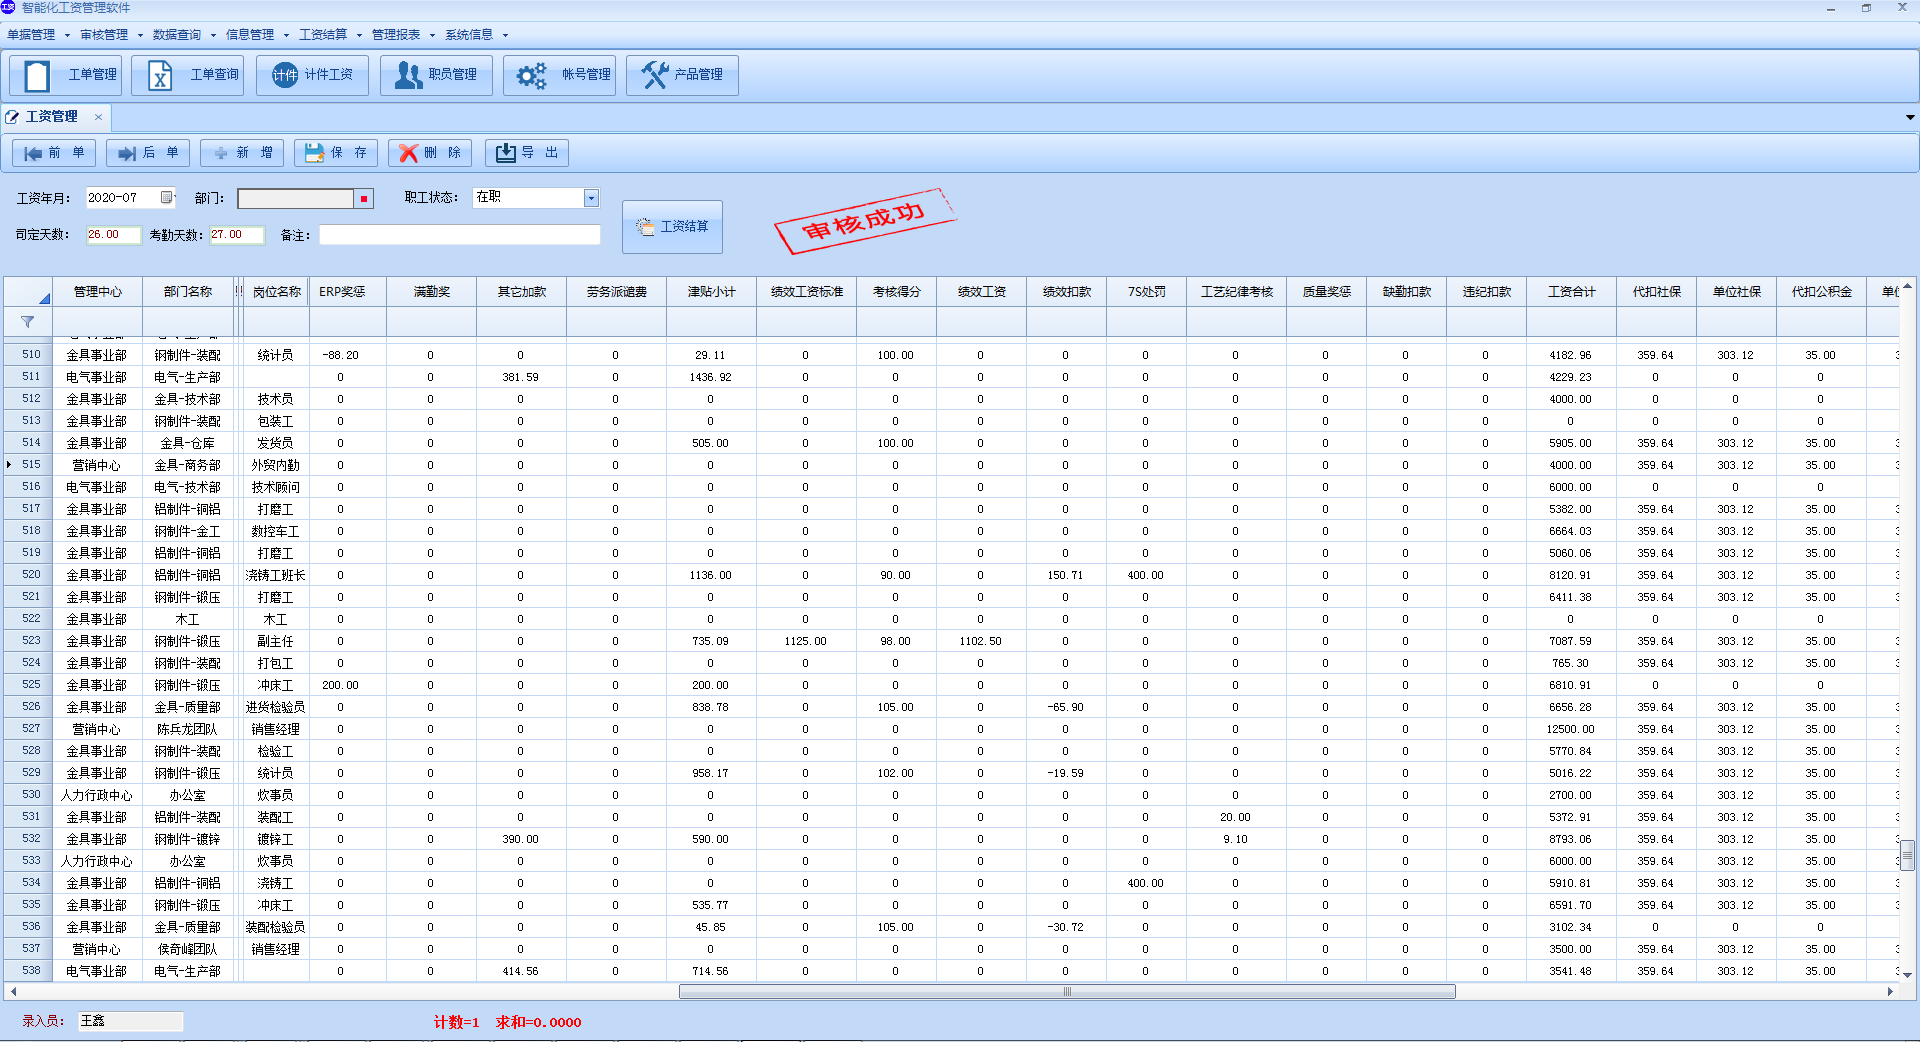Open the 工单查询 spreadsheet tool
This screenshot has width=1920, height=1042.
point(188,75)
